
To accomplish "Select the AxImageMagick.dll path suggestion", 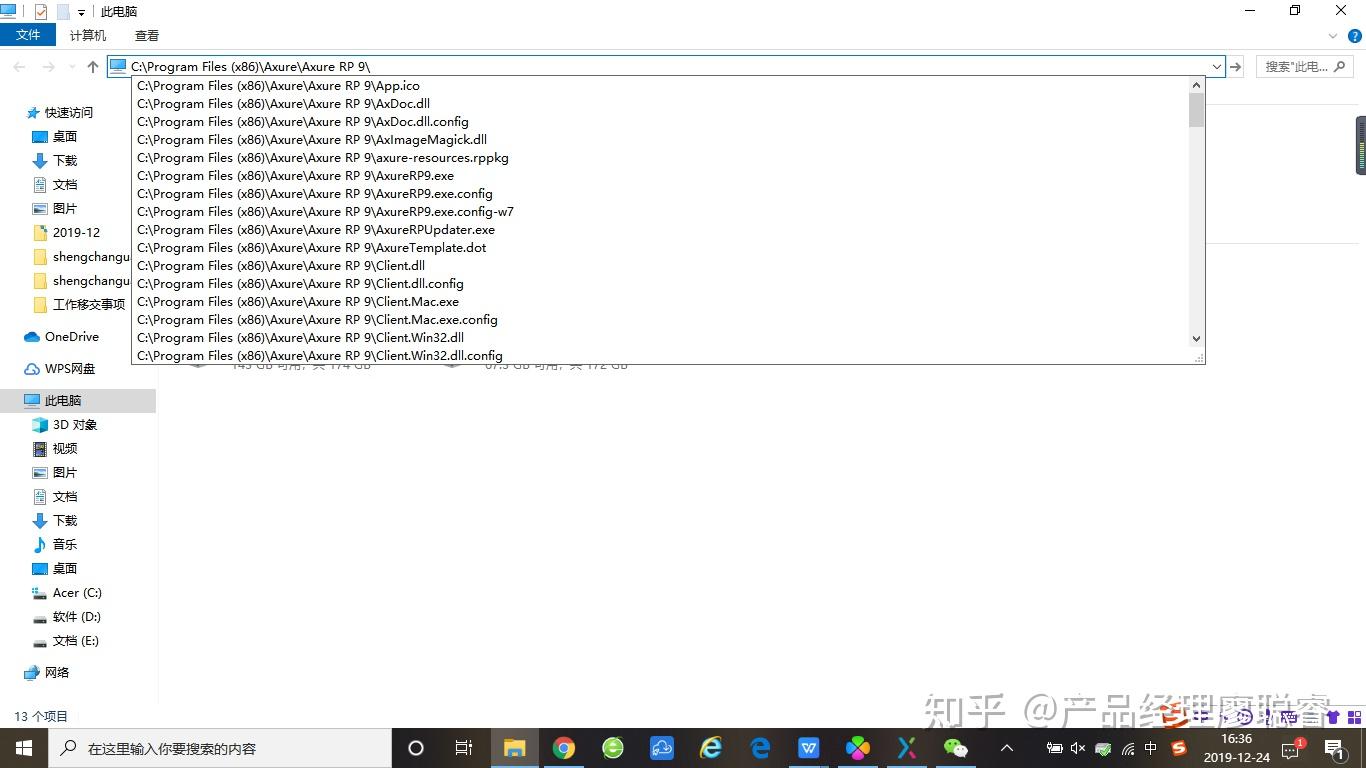I will (x=661, y=140).
